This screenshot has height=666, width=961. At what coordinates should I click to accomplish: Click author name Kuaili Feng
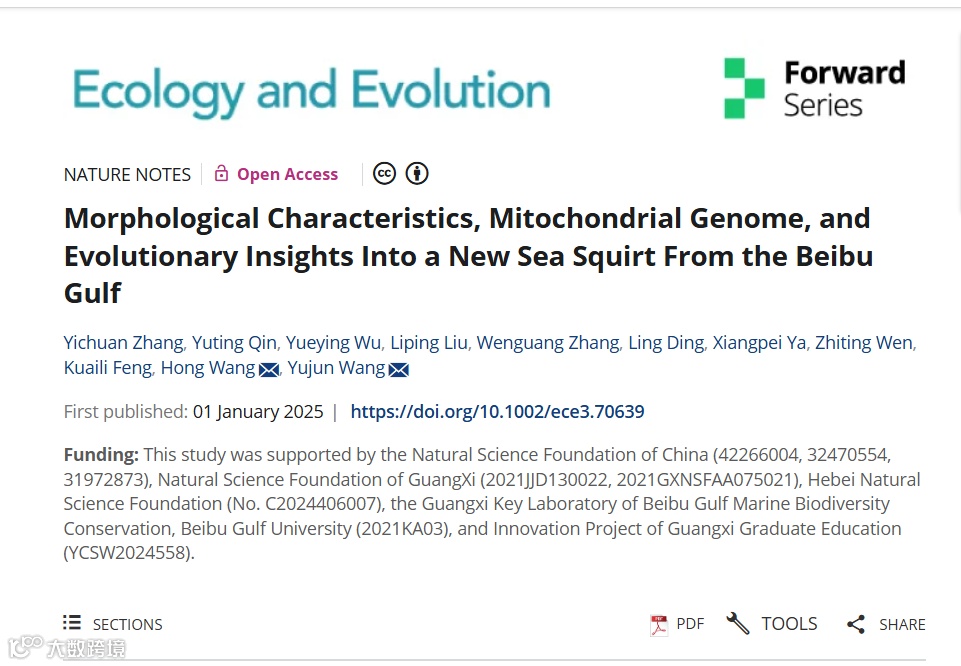[x=107, y=368]
